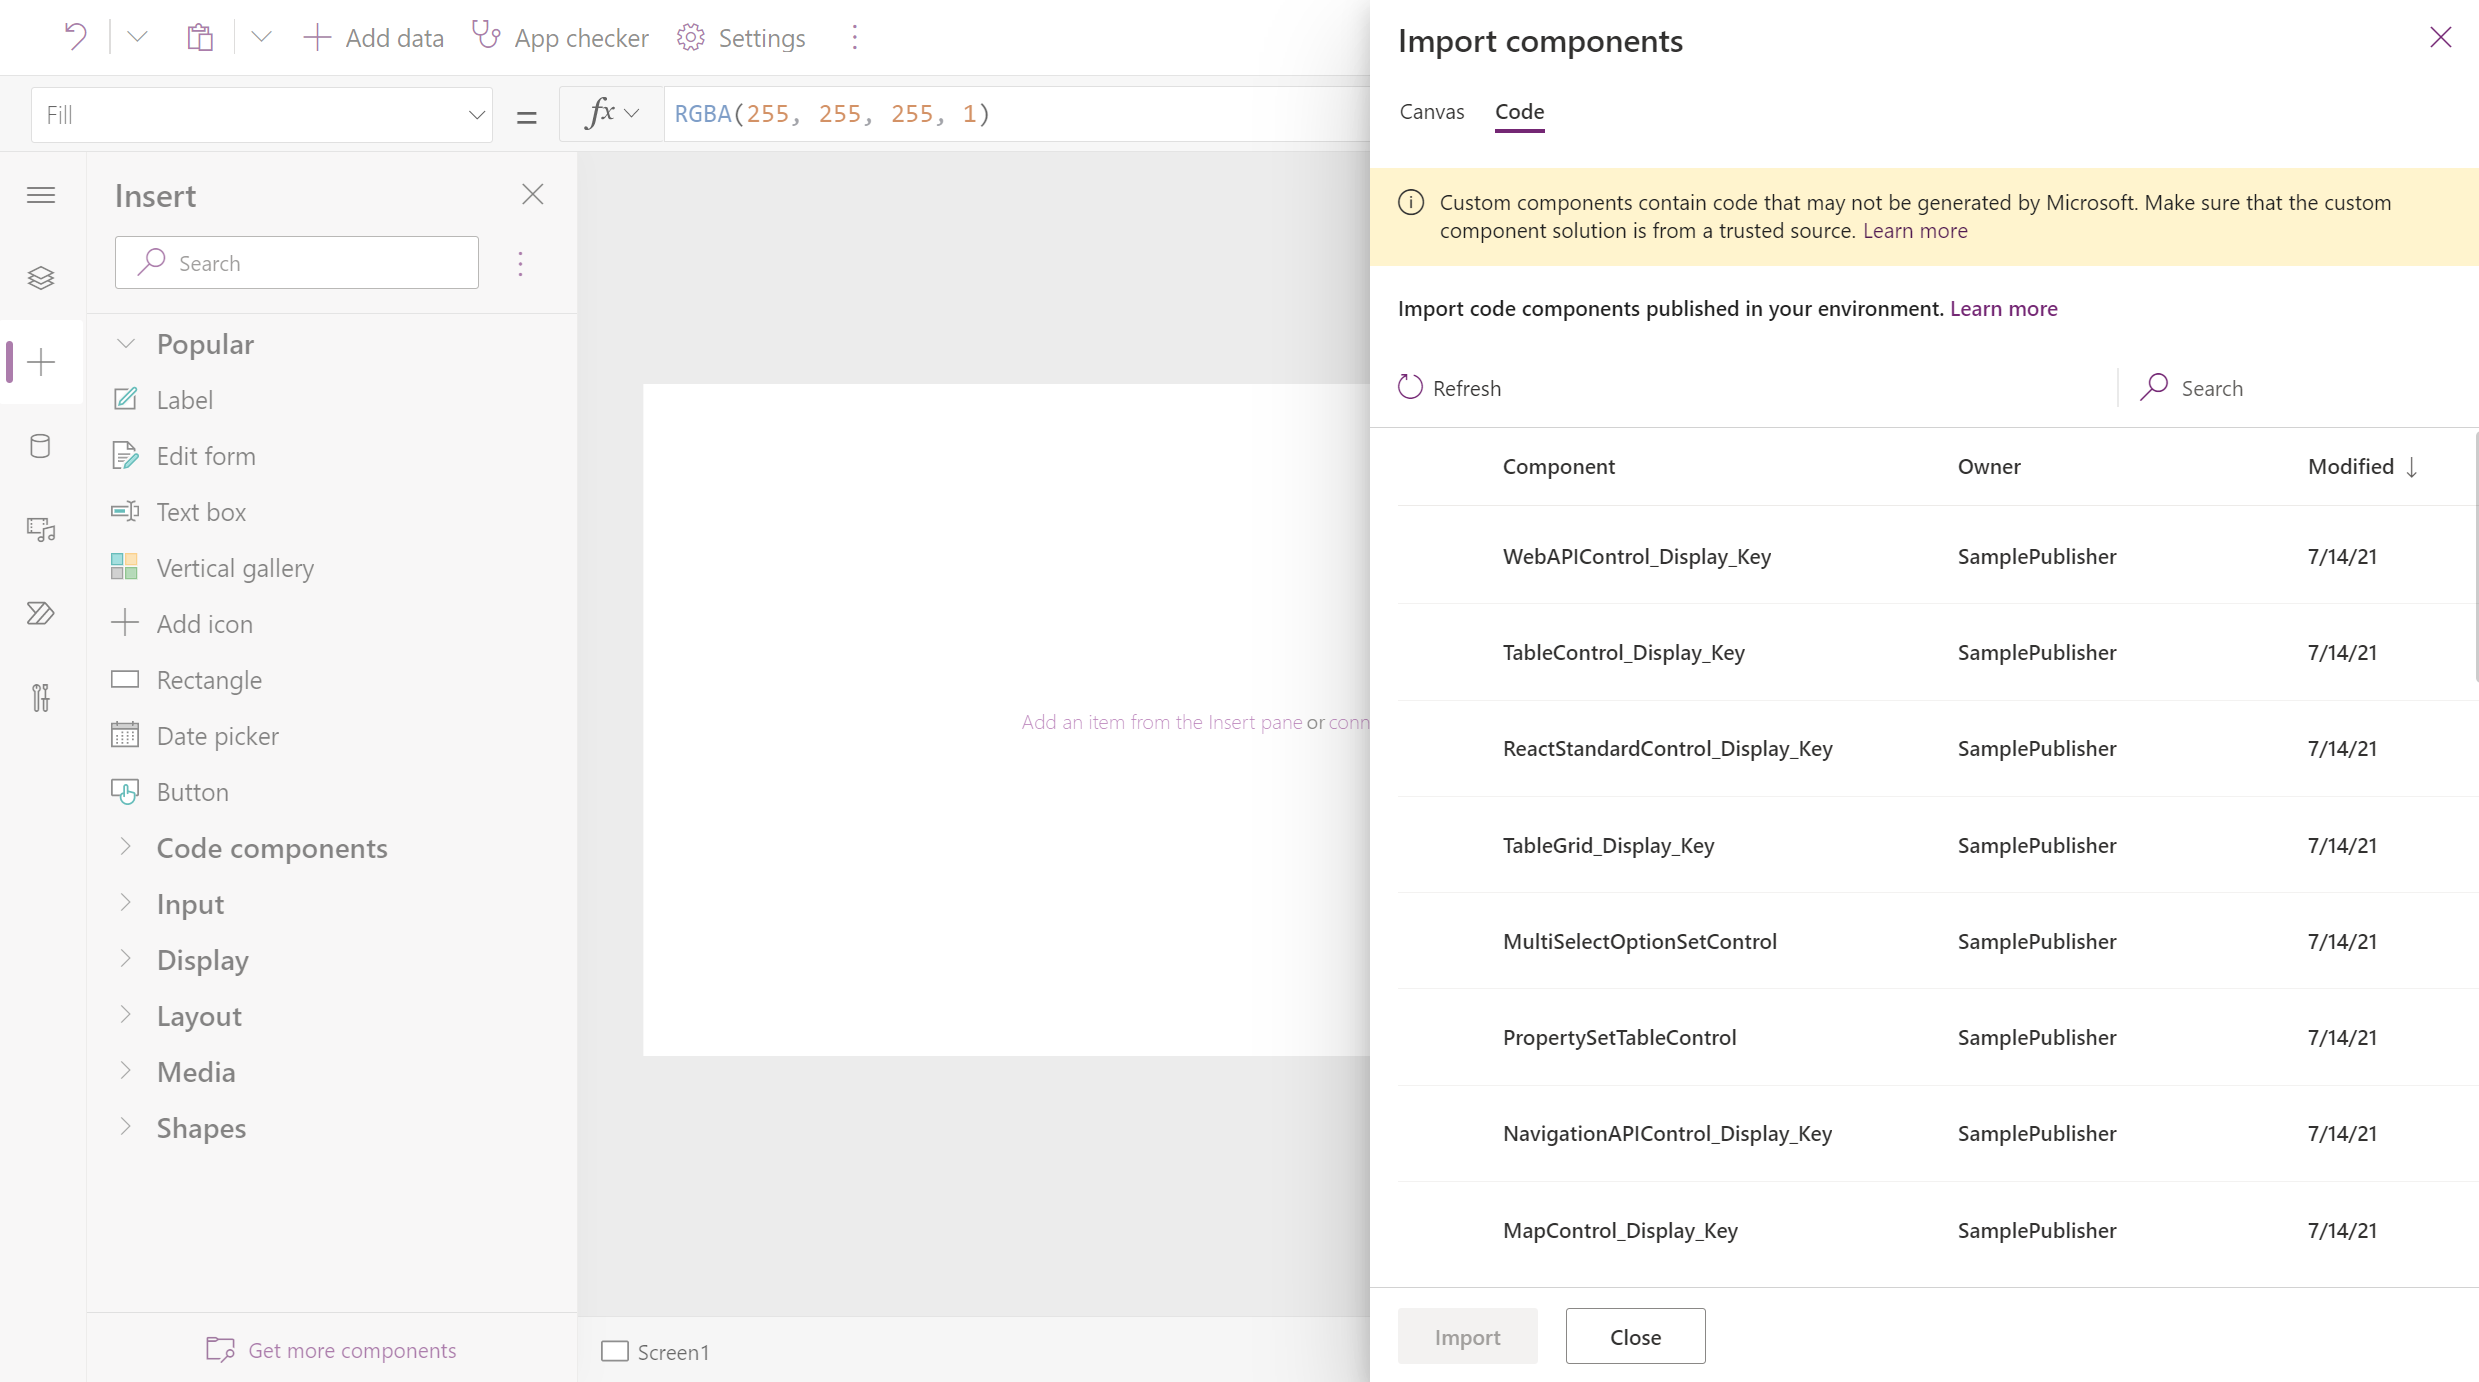This screenshot has width=2479, height=1382.
Task: Open the App checker stethoscope
Action: point(486,37)
